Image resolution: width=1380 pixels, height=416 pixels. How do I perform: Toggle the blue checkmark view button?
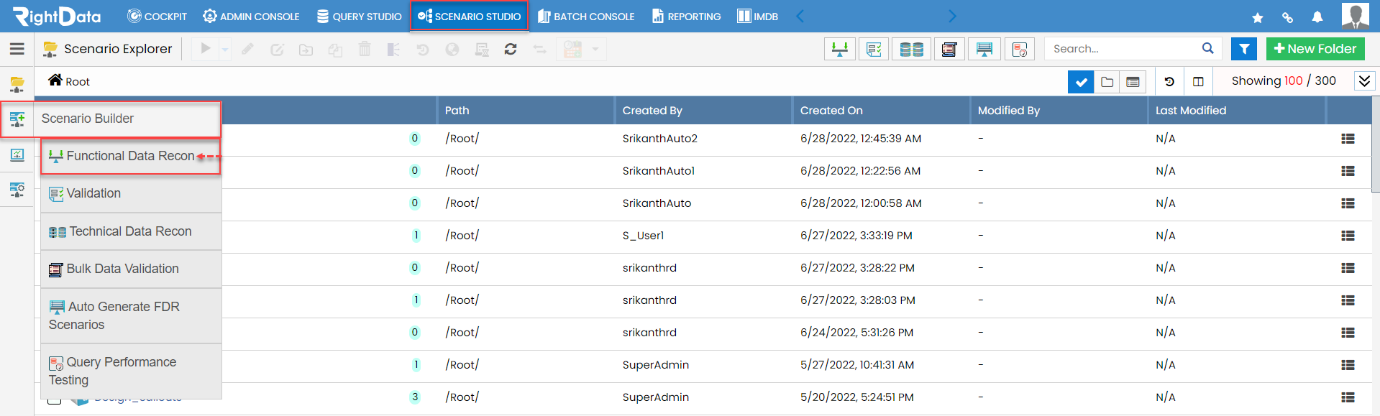[x=1080, y=81]
